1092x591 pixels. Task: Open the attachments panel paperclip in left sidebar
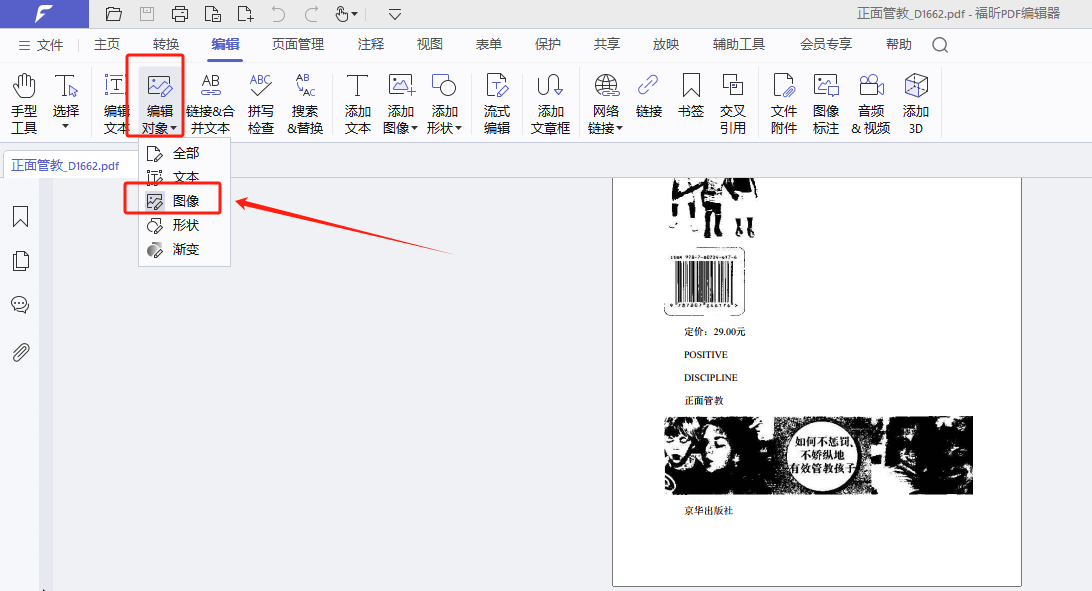pyautogui.click(x=20, y=352)
